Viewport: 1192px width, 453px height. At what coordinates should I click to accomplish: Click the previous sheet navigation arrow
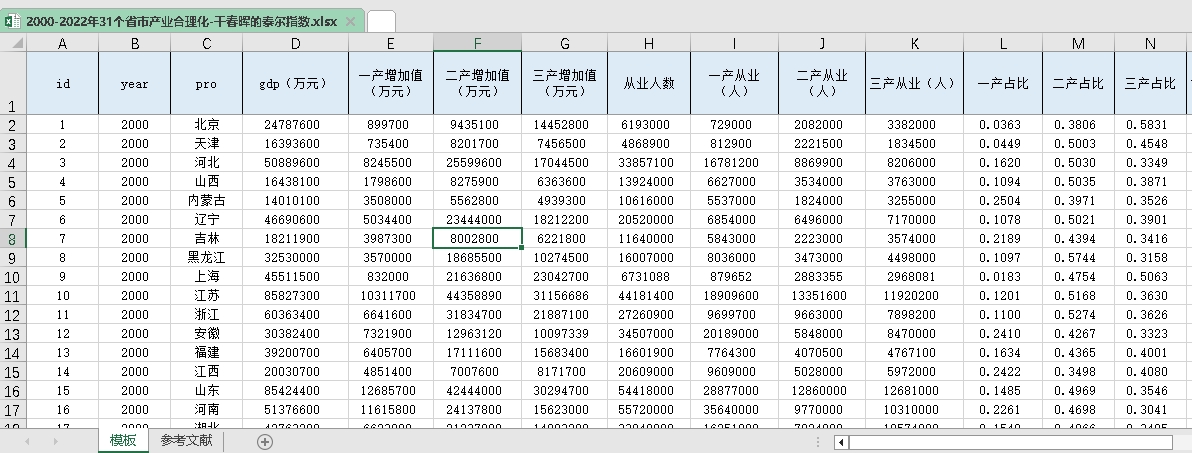[x=27, y=441]
